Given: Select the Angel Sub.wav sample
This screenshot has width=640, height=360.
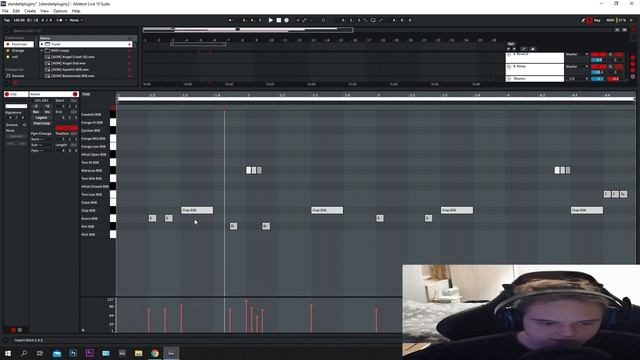Looking at the screenshot, I should coord(69,63).
